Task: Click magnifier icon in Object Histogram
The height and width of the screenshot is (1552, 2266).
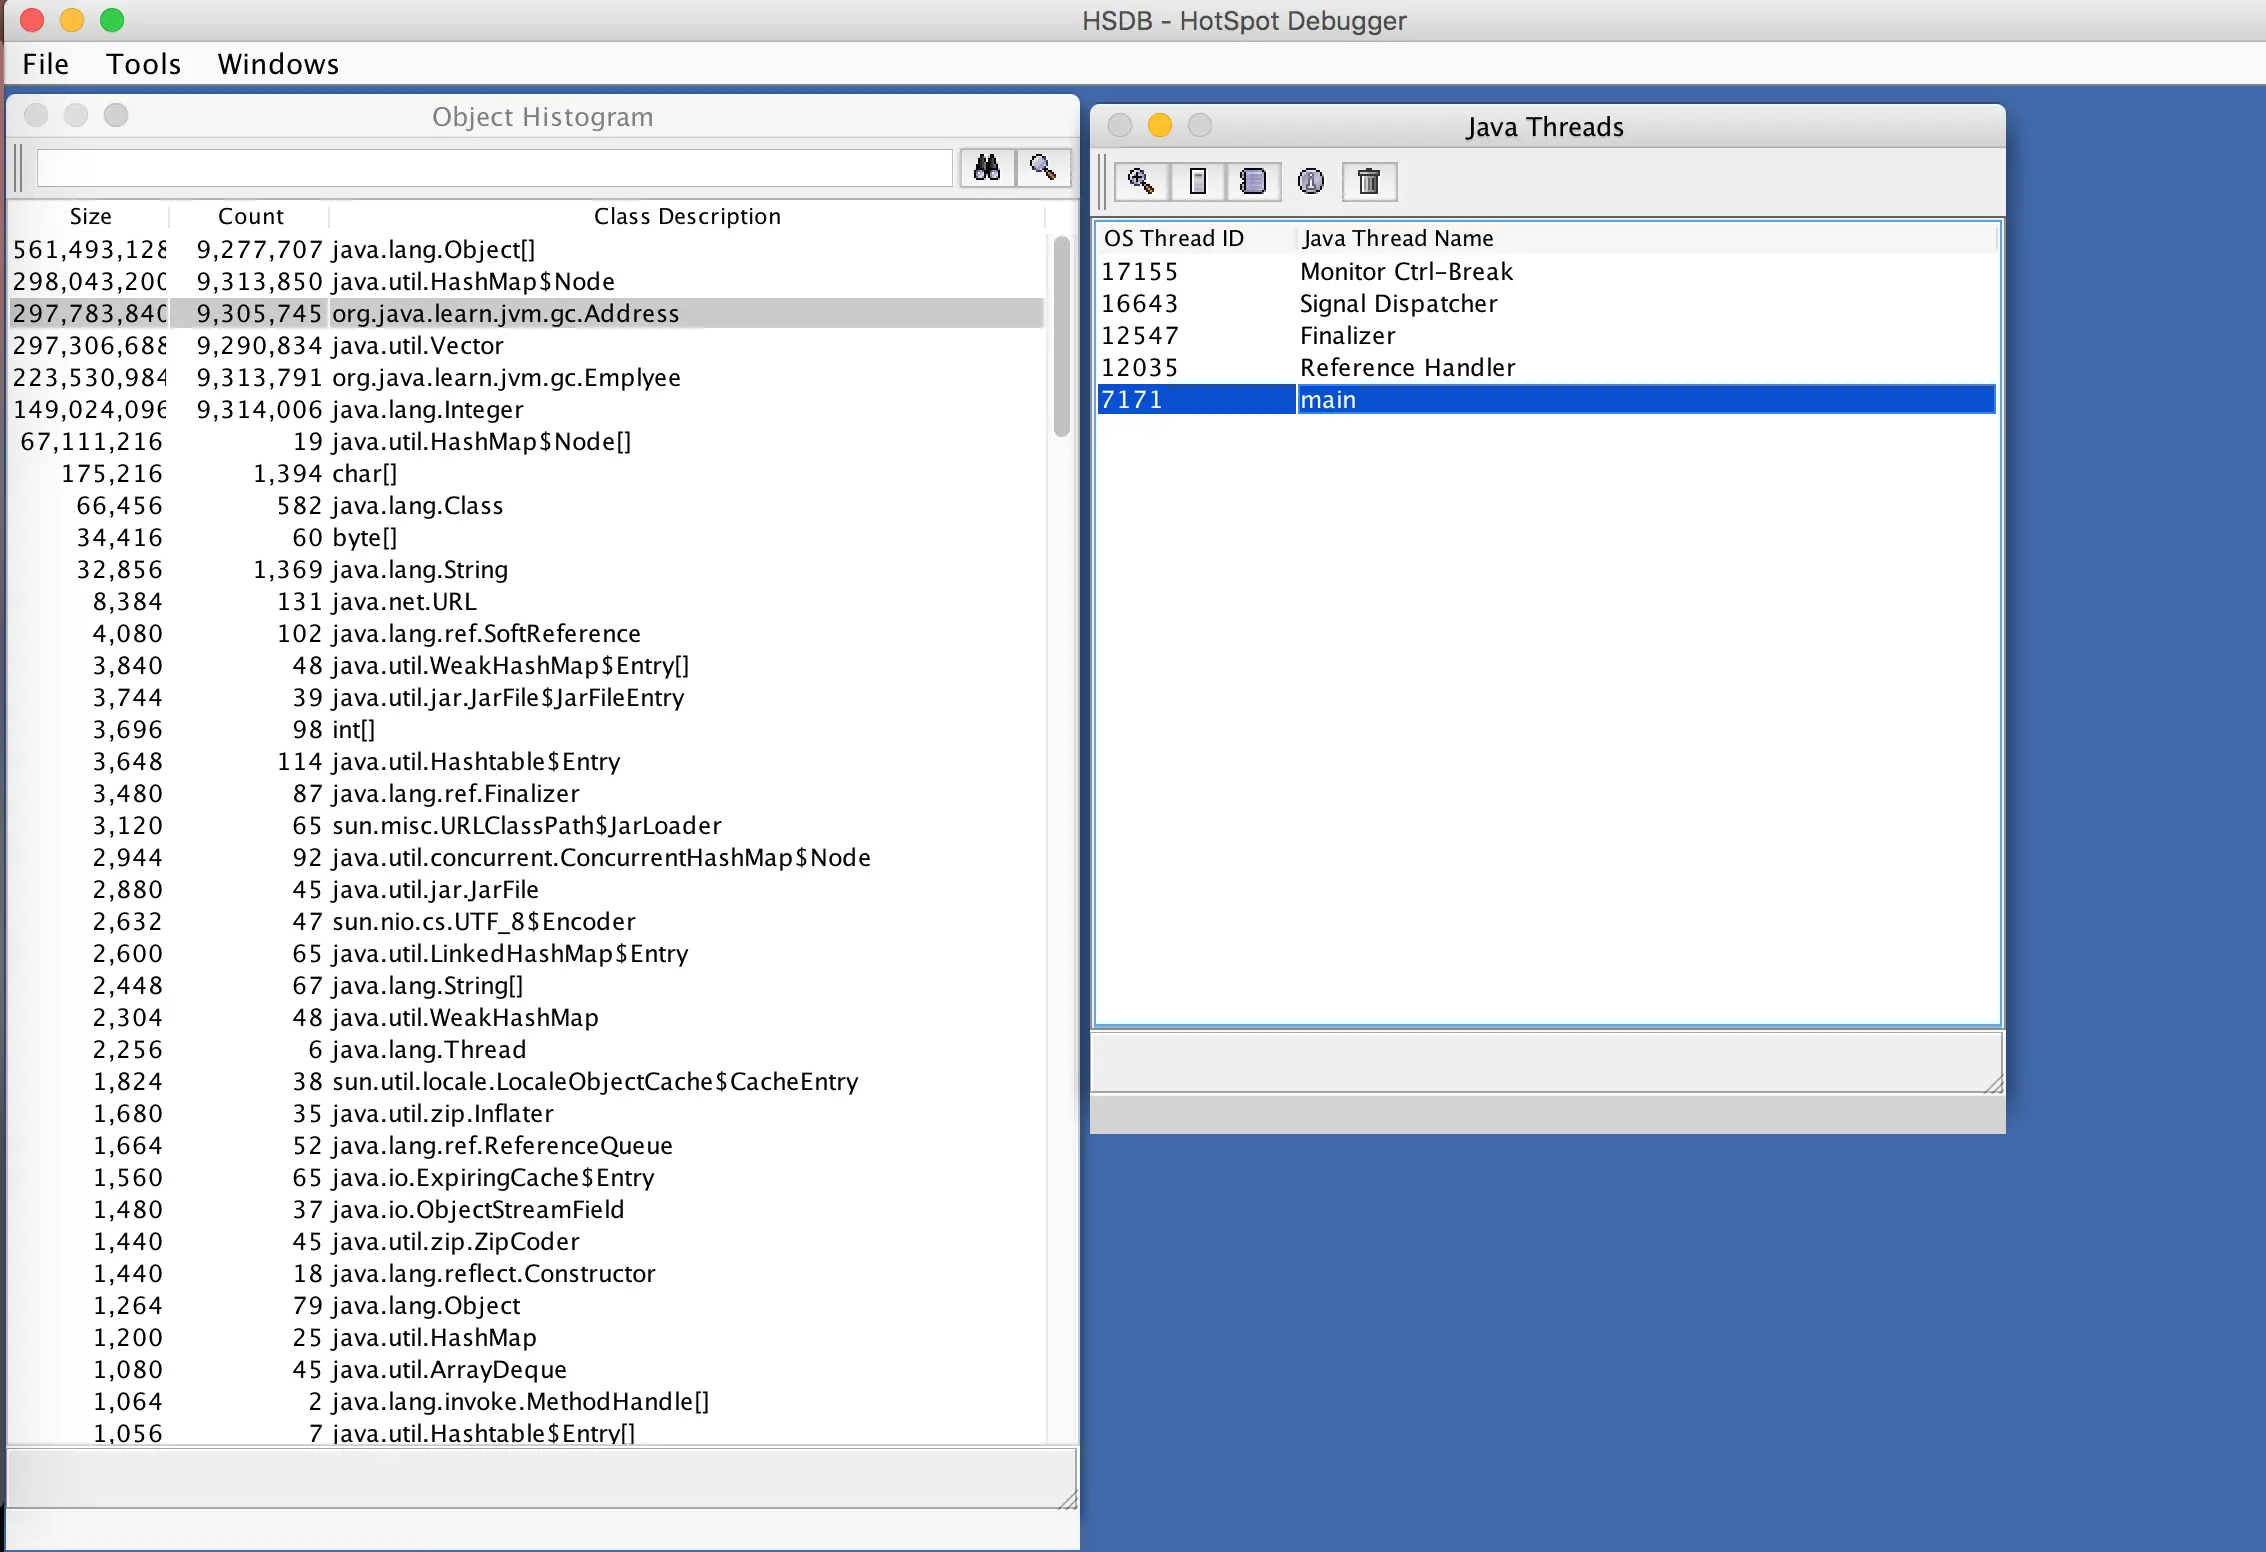Action: click(1043, 168)
